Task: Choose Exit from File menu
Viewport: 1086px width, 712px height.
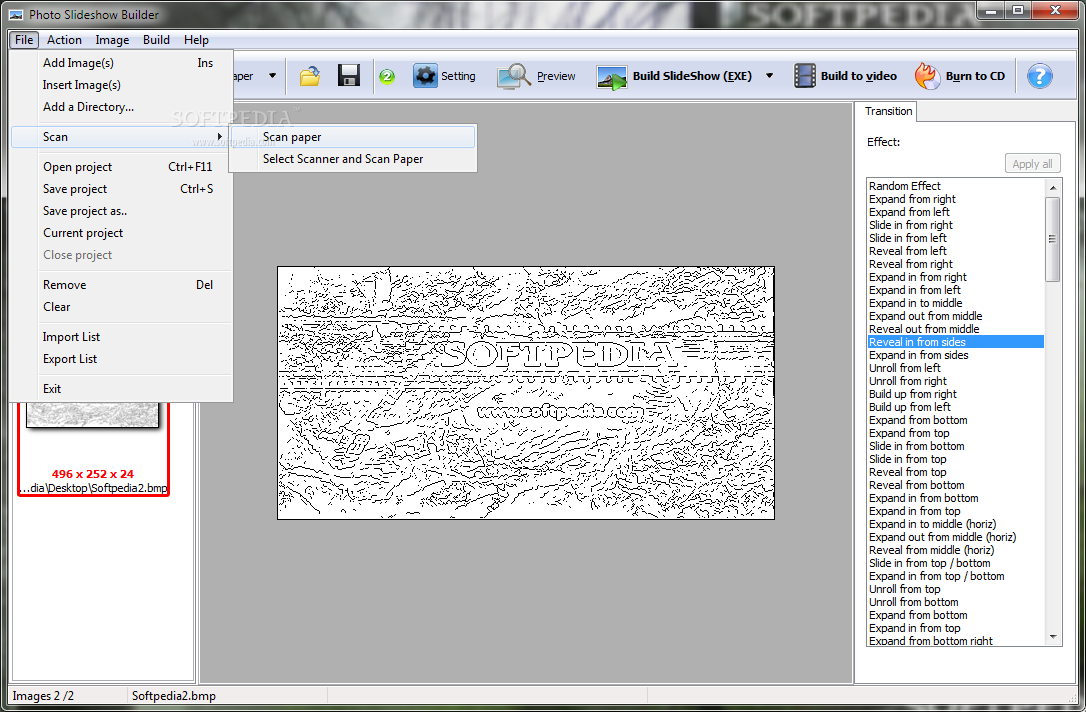Action: (x=122, y=389)
